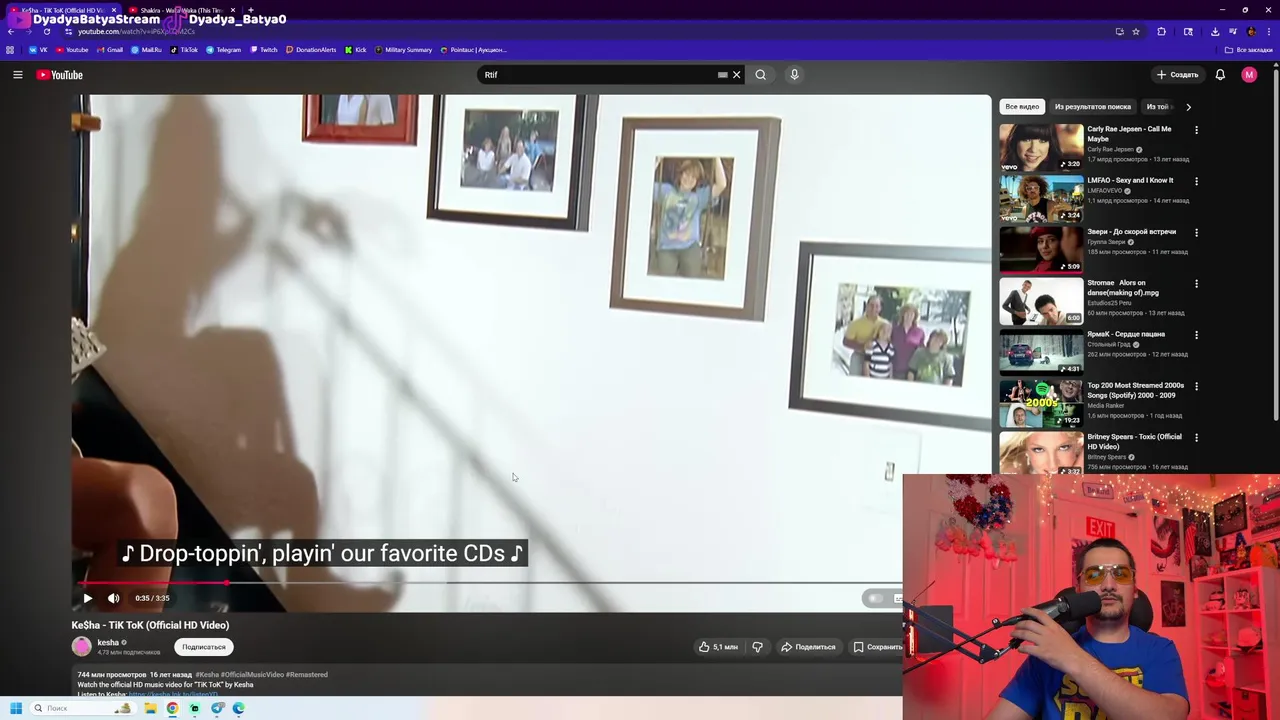This screenshot has height=720, width=1280.
Task: Open the Twitch bookmark
Action: coord(264,50)
